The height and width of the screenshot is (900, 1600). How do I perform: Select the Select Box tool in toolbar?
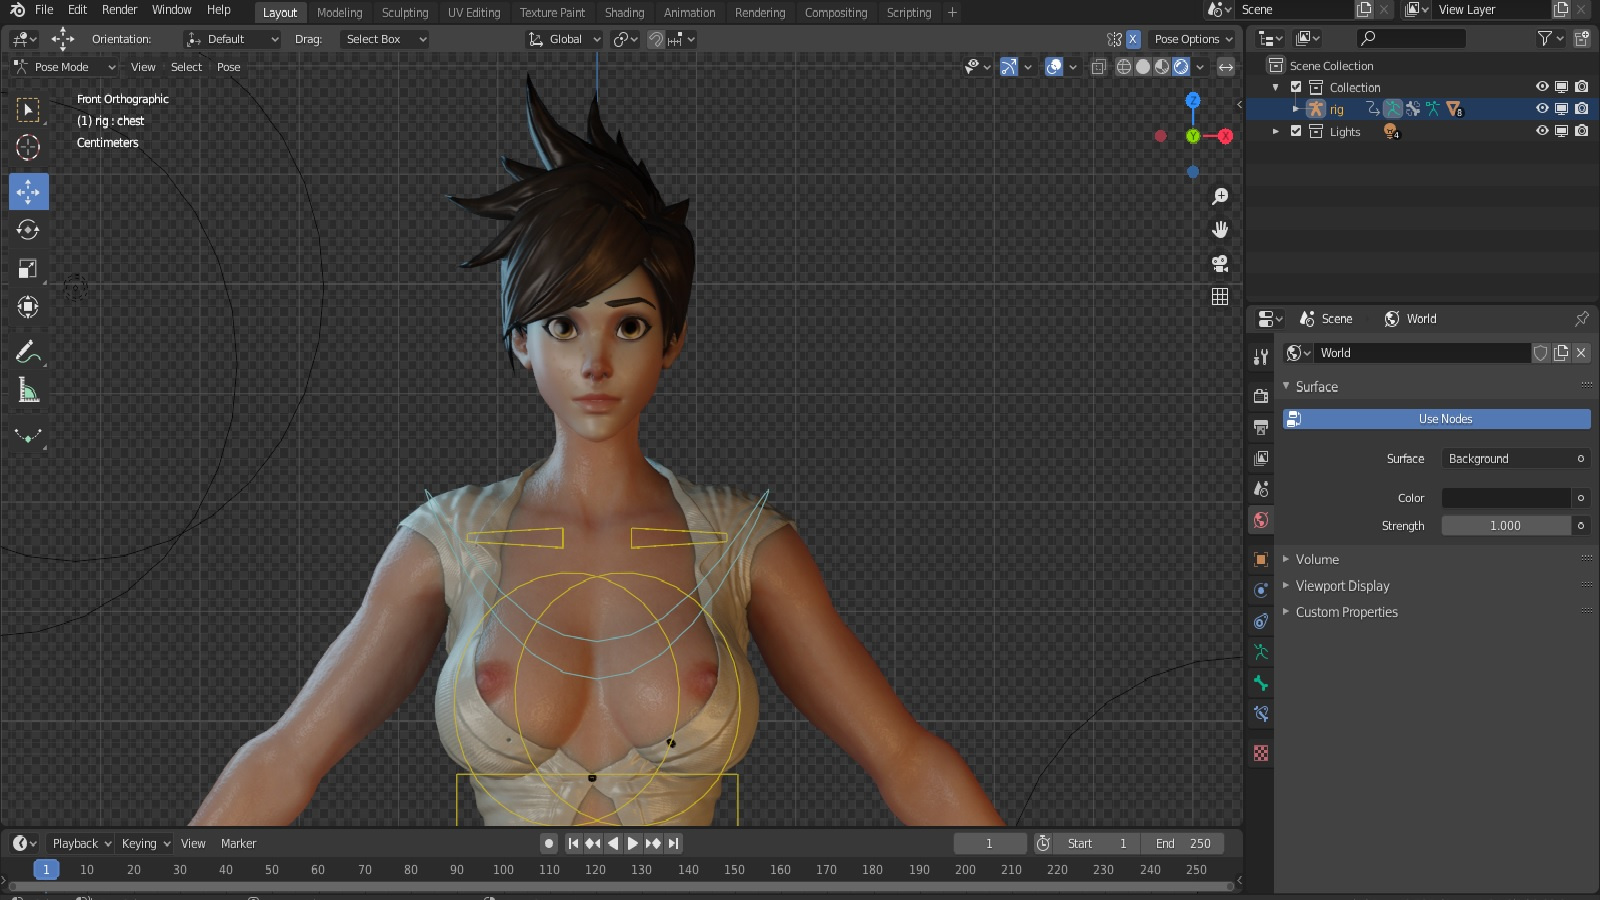point(28,109)
